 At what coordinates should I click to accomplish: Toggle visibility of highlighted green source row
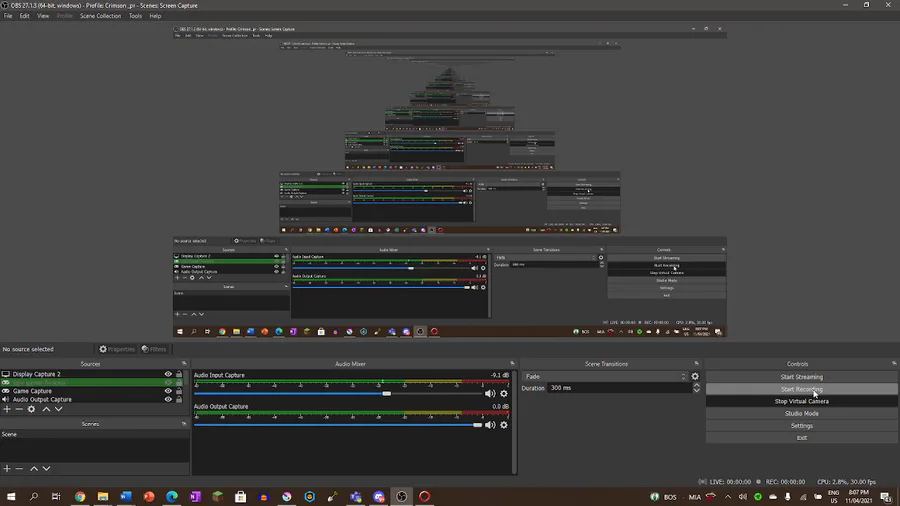click(168, 383)
